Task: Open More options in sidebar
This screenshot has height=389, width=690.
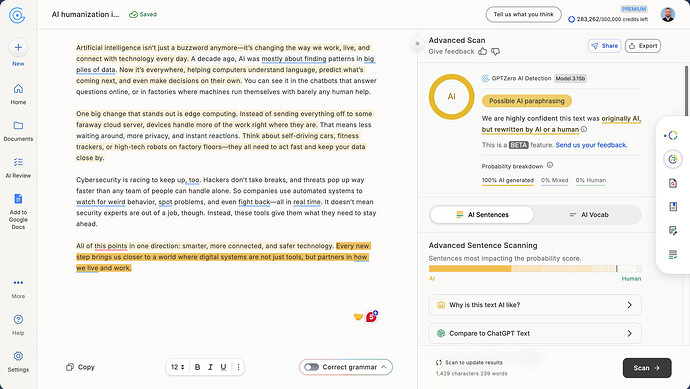Action: [18, 288]
